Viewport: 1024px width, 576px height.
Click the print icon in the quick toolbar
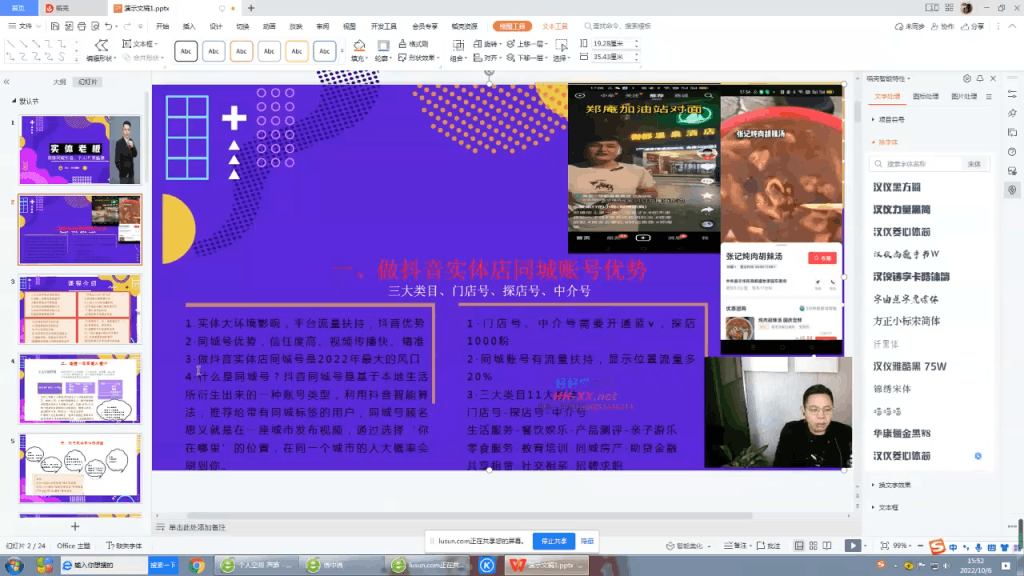click(82, 26)
